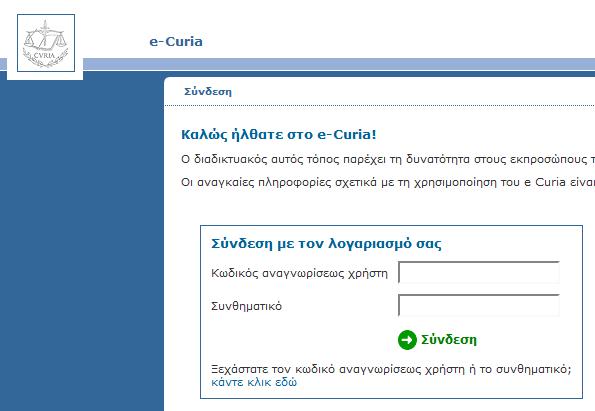Click the Συνθηματικό label
Viewport: 595px width, 411px height.
coord(247,306)
